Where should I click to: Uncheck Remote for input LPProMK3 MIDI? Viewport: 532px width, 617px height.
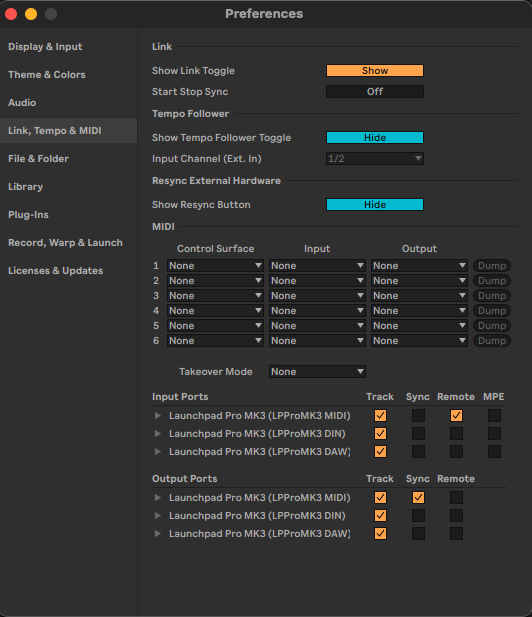coord(456,416)
